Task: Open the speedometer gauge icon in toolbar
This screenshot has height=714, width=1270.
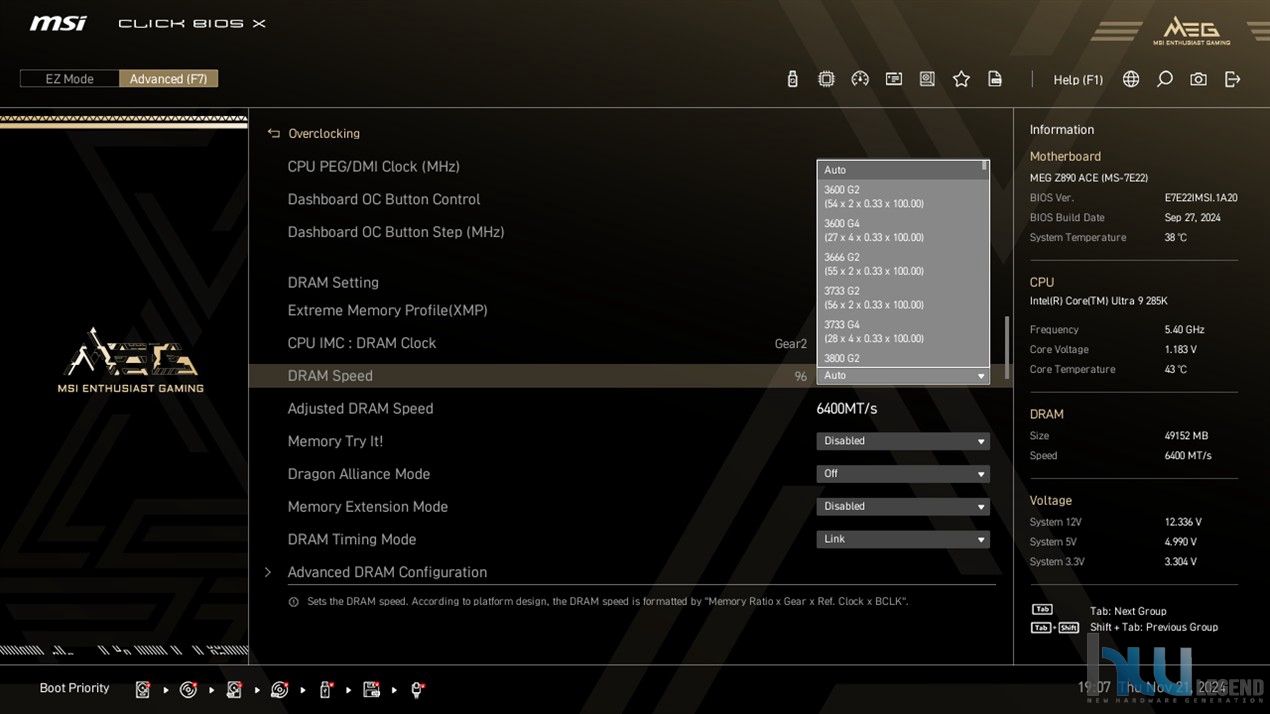Action: 860,79
